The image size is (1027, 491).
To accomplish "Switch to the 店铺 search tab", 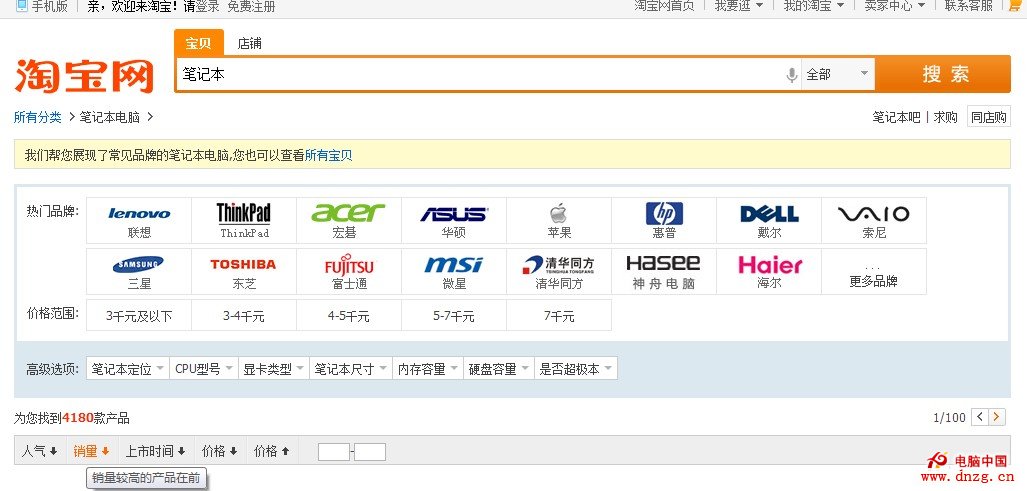I will (249, 43).
